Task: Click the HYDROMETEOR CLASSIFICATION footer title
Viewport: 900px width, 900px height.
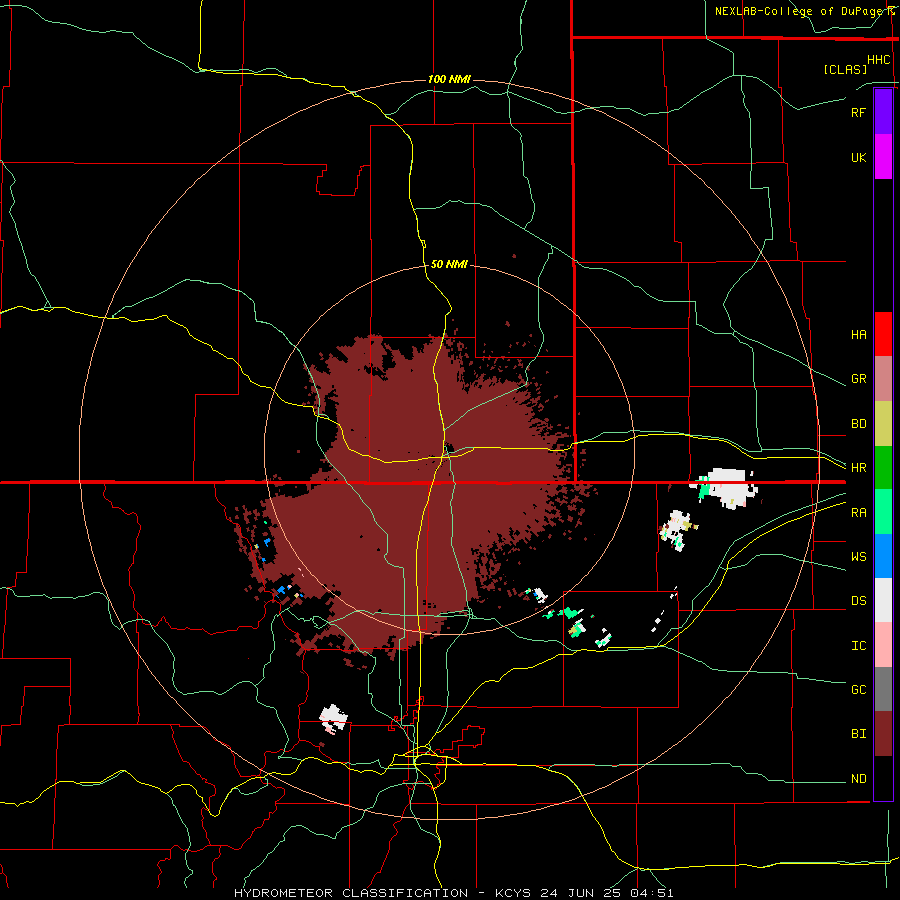Action: click(x=351, y=893)
